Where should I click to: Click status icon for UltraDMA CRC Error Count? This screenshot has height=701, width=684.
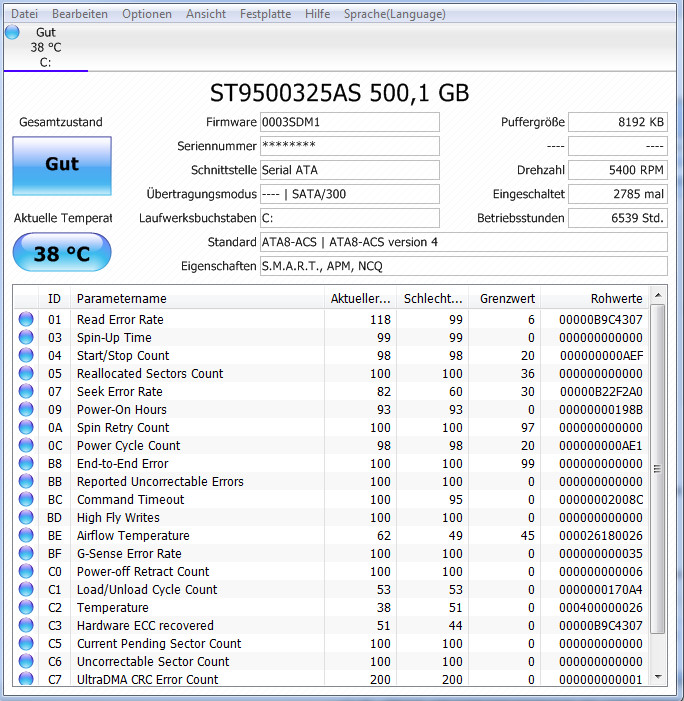pyautogui.click(x=26, y=678)
